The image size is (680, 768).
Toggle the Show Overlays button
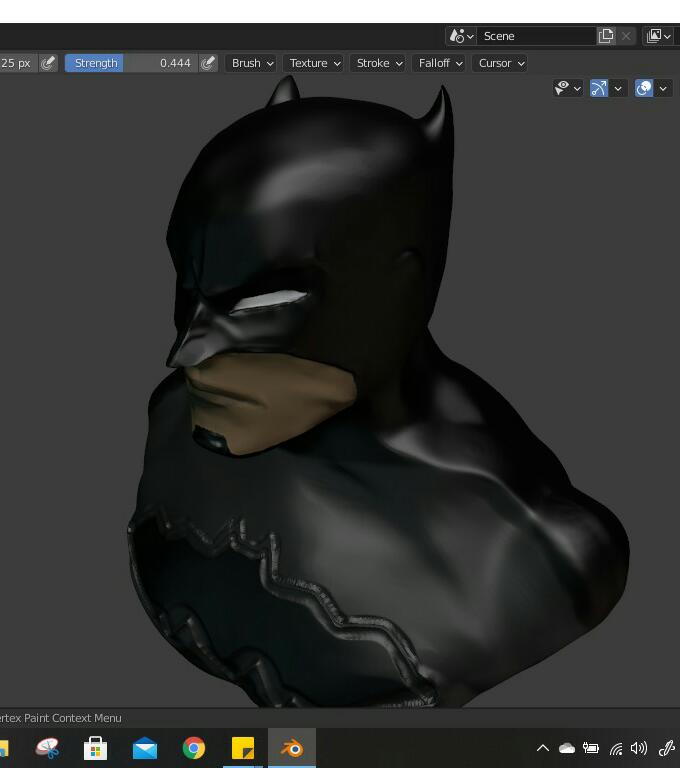coord(644,88)
